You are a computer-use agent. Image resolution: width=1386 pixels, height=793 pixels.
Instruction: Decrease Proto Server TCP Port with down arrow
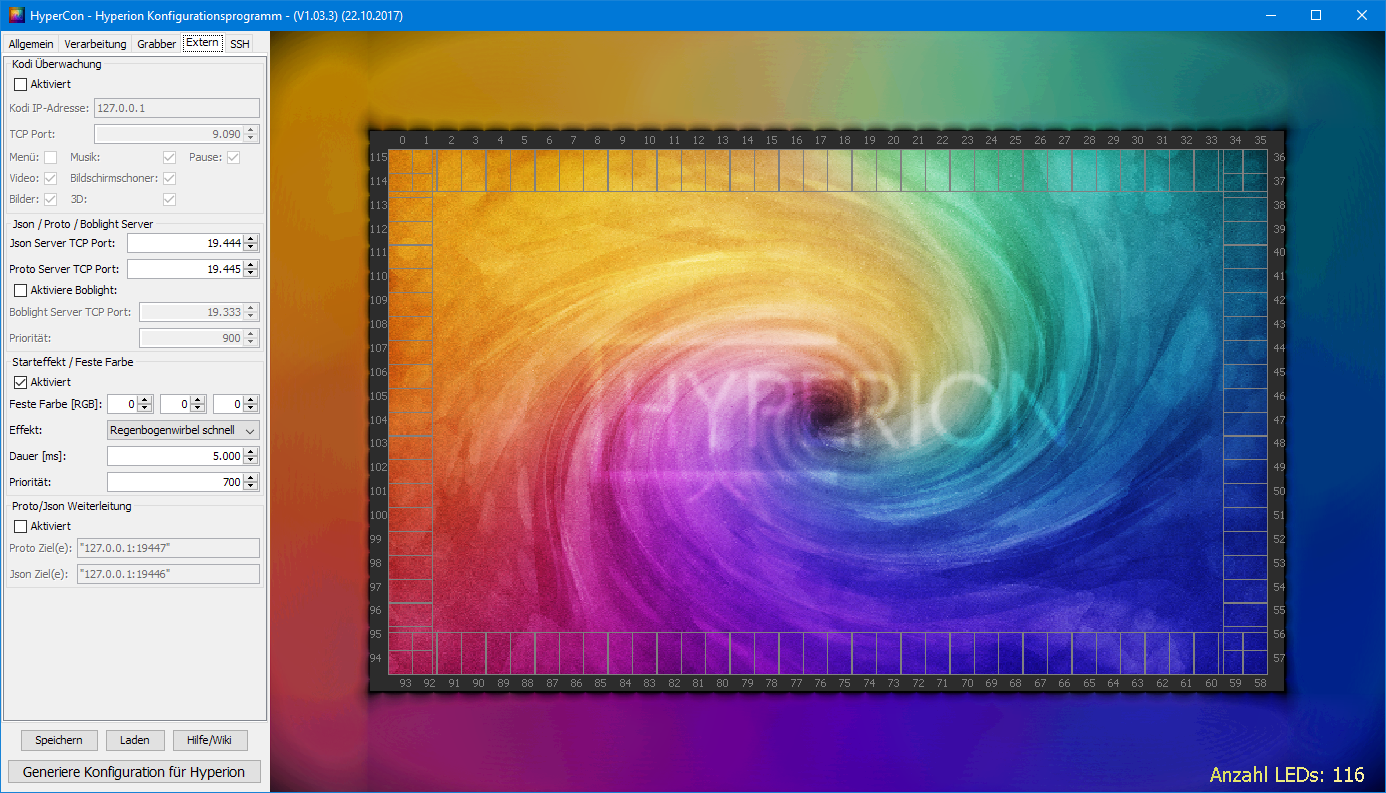click(x=251, y=273)
